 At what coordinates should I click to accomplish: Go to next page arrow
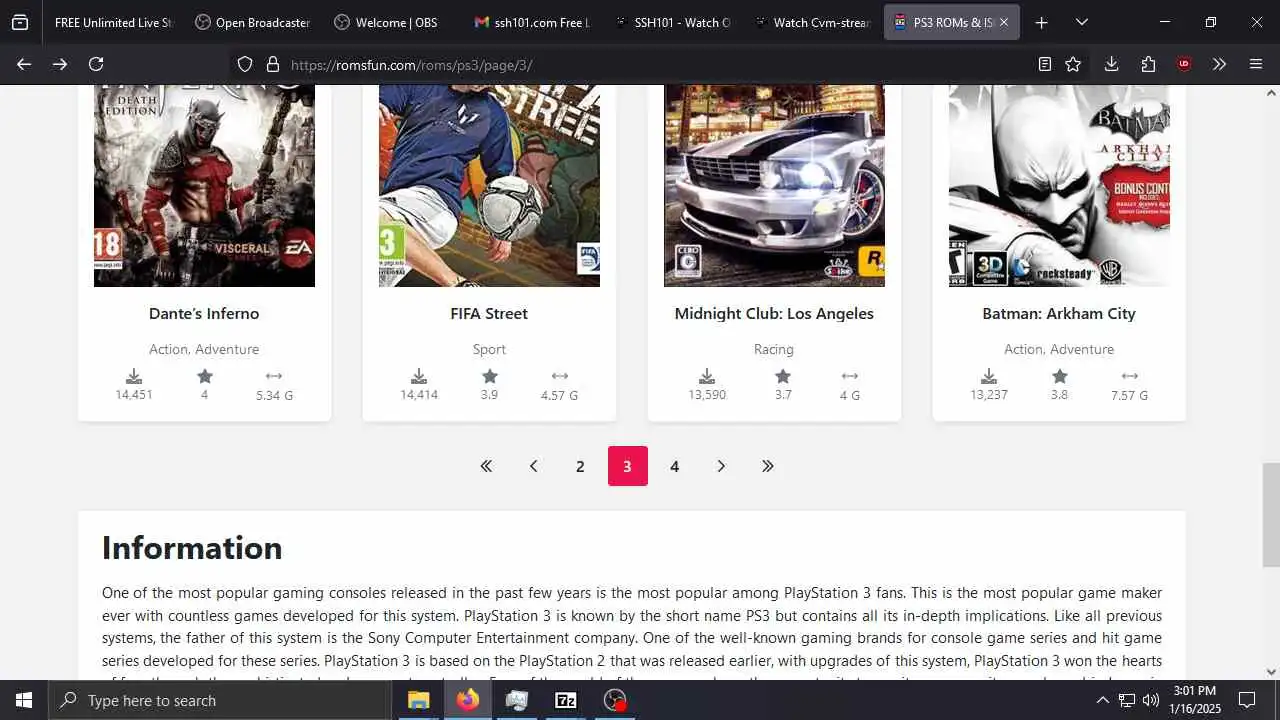pos(721,466)
